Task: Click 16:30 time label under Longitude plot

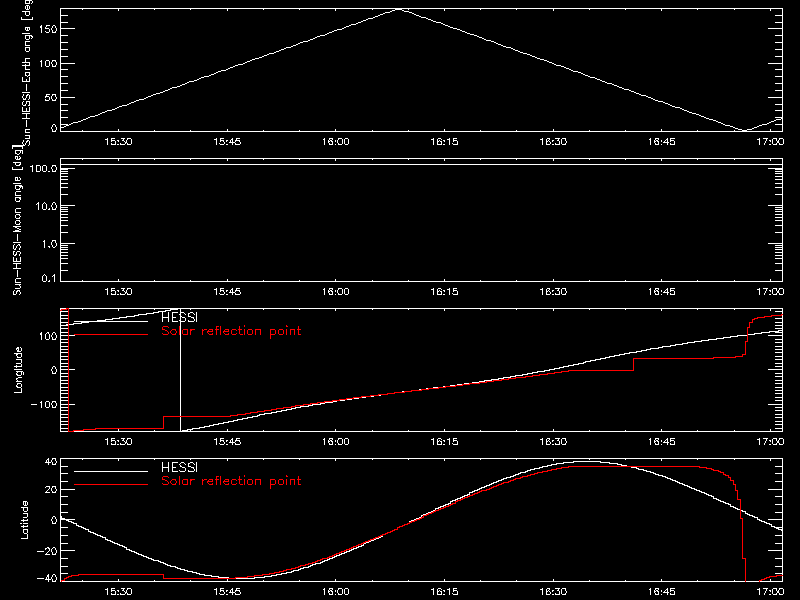Action: pyautogui.click(x=553, y=441)
